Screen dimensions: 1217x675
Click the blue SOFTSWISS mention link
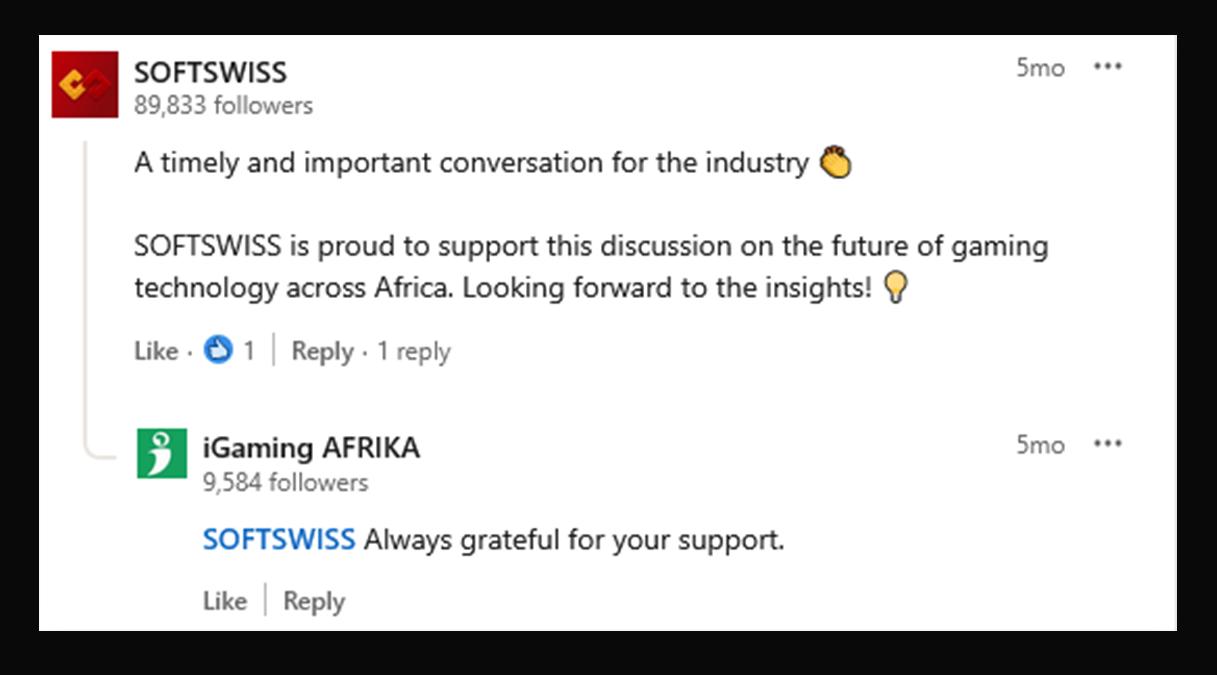coord(278,540)
